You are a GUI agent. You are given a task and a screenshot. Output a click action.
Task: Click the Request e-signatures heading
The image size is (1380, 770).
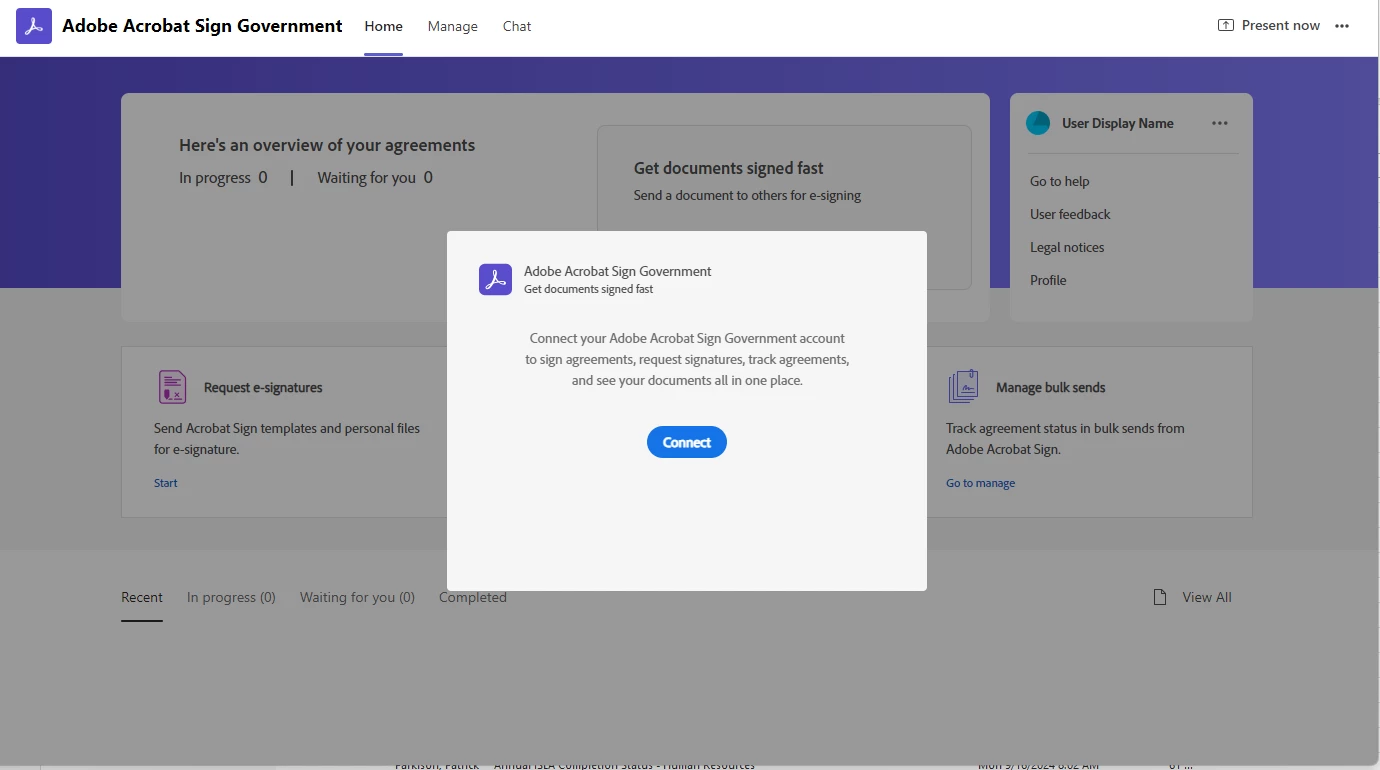[x=263, y=387]
